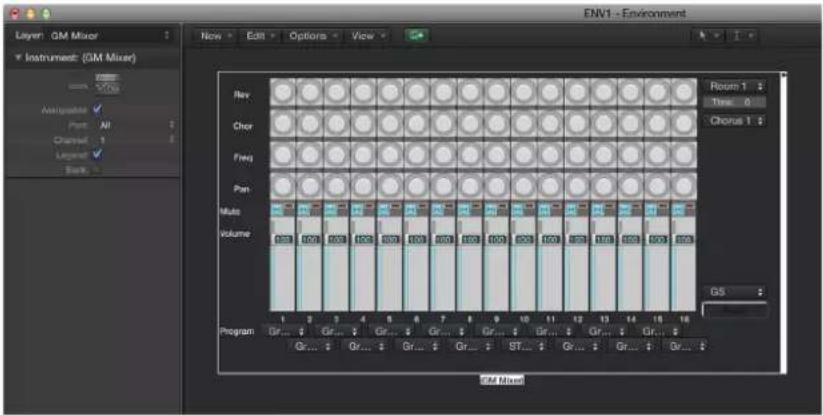This screenshot has height=415, width=823.
Task: Open the channel 2 Program dropdown
Action: pyautogui.click(x=312, y=346)
